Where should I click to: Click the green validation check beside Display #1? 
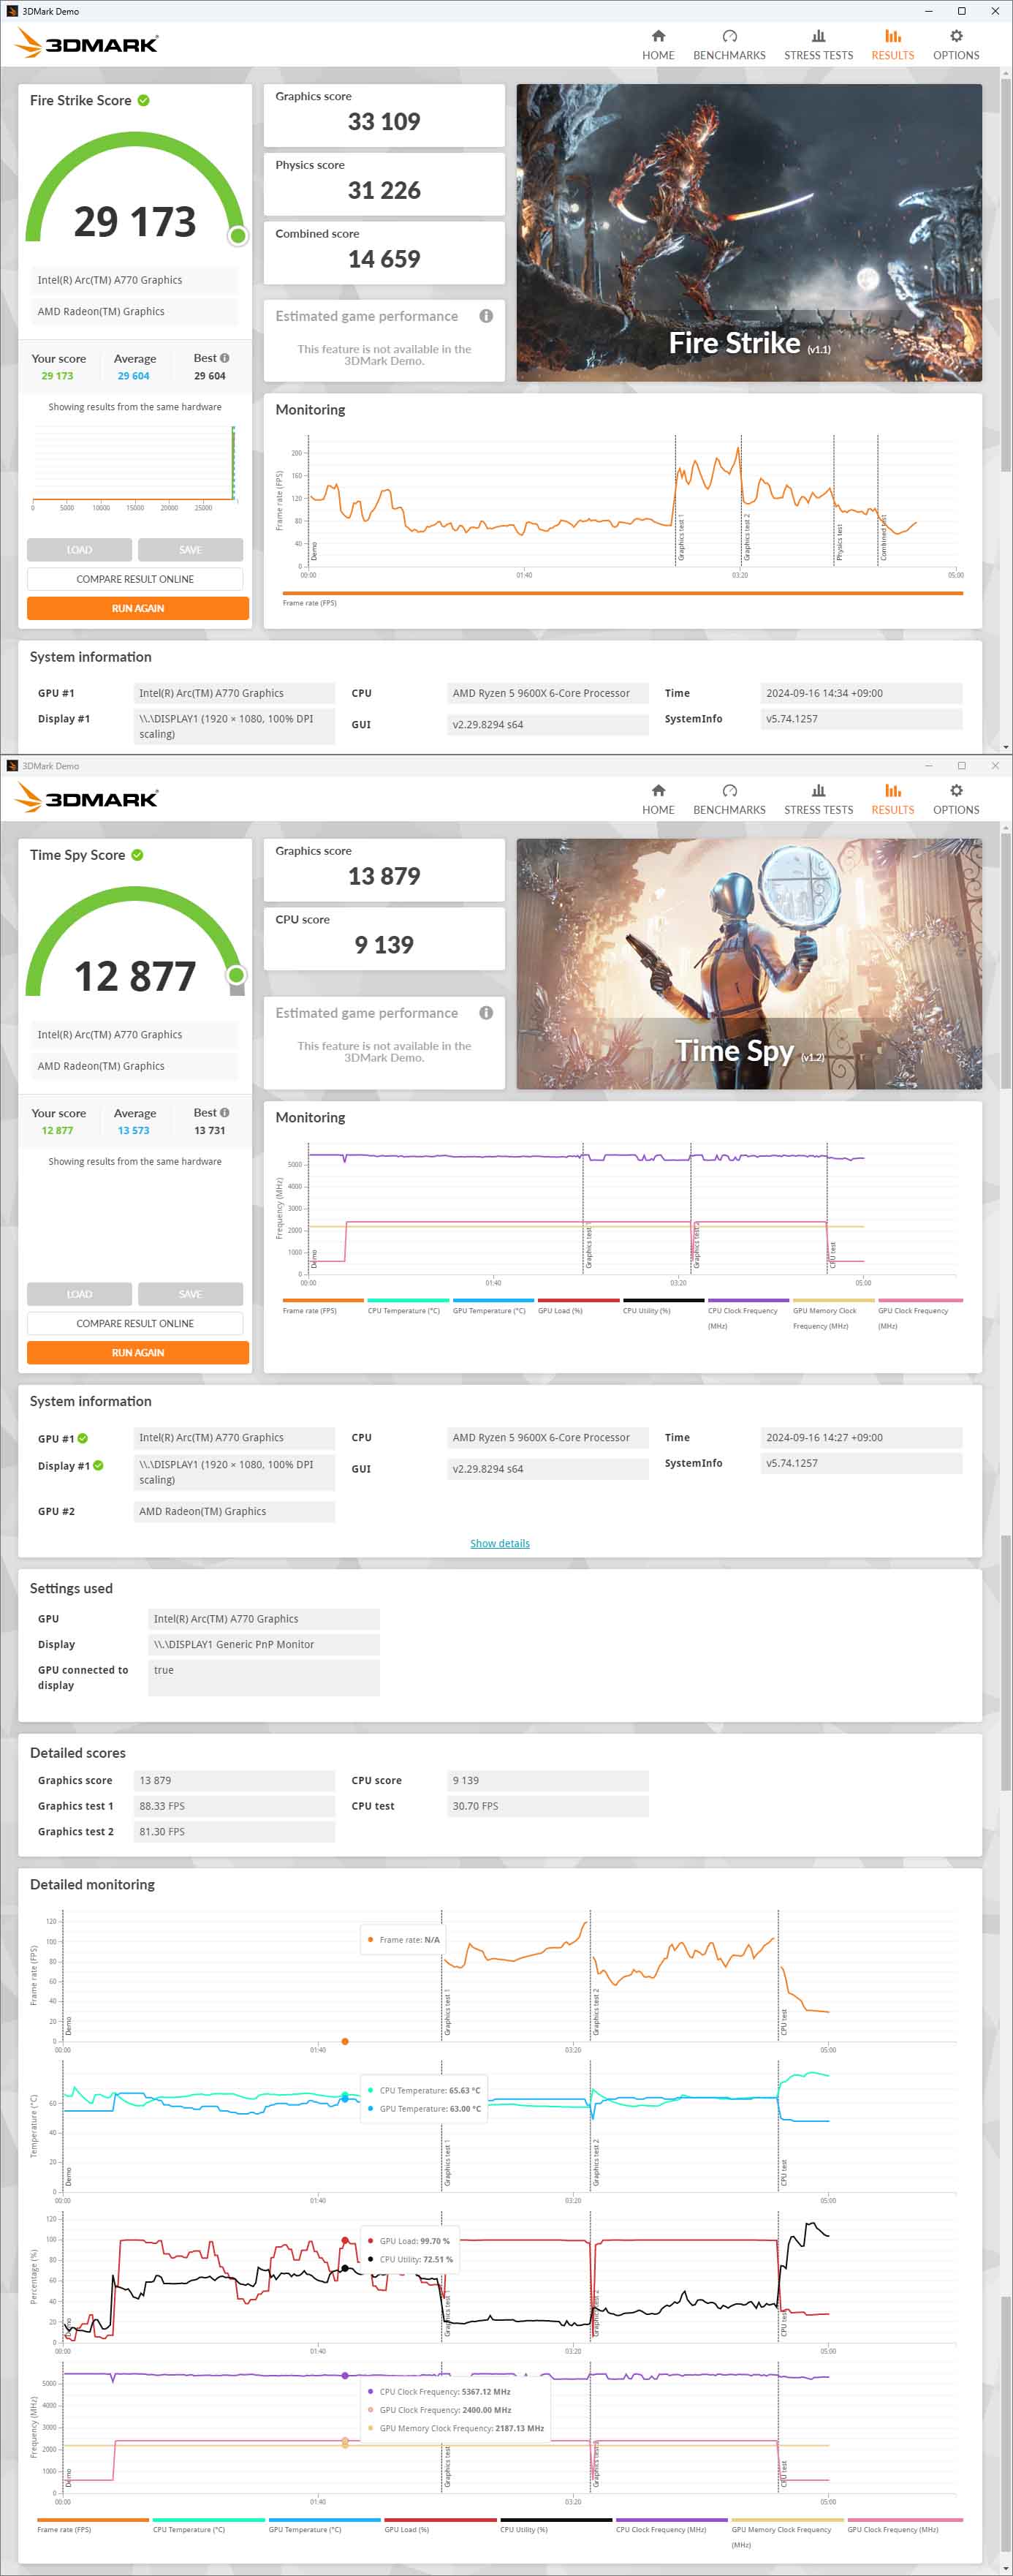point(98,1465)
